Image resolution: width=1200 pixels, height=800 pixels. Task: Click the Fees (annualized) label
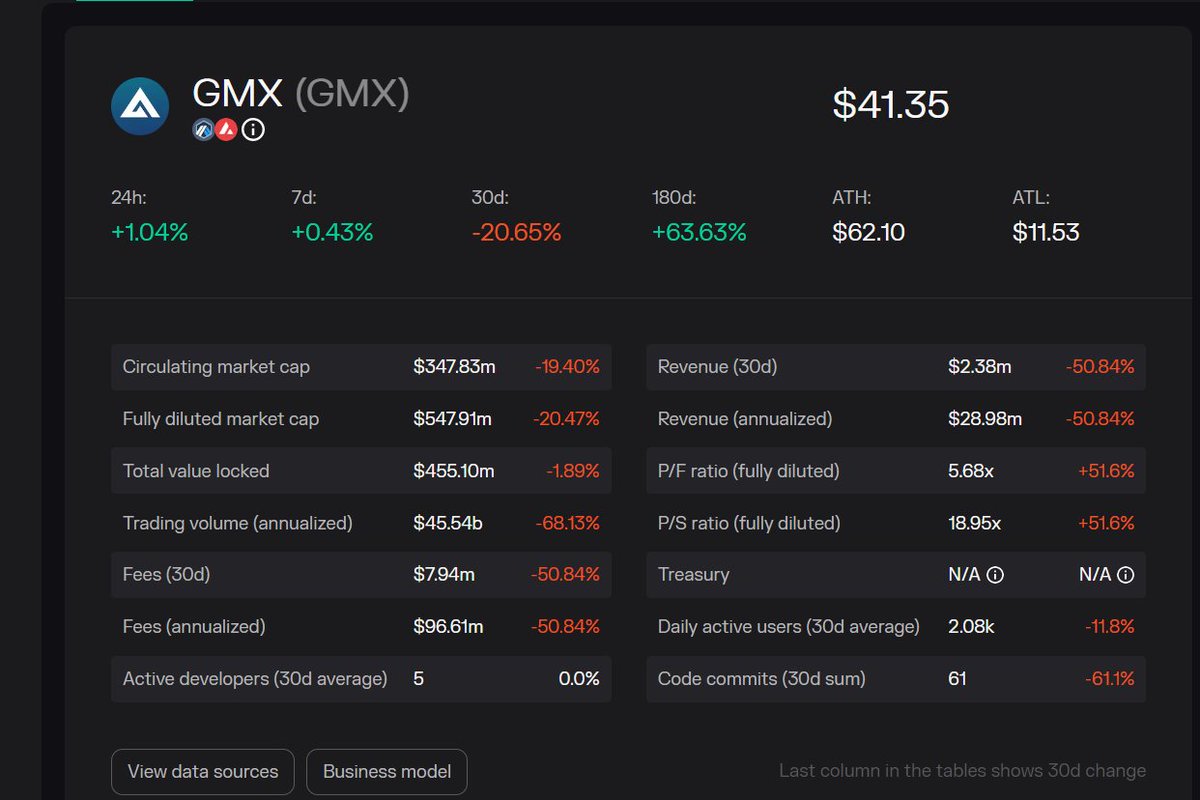tap(194, 627)
